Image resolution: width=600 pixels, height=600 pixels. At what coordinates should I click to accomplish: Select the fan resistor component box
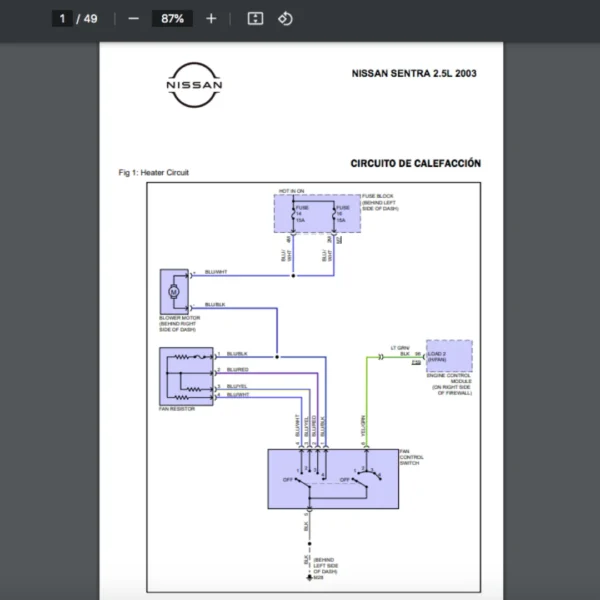[187, 374]
